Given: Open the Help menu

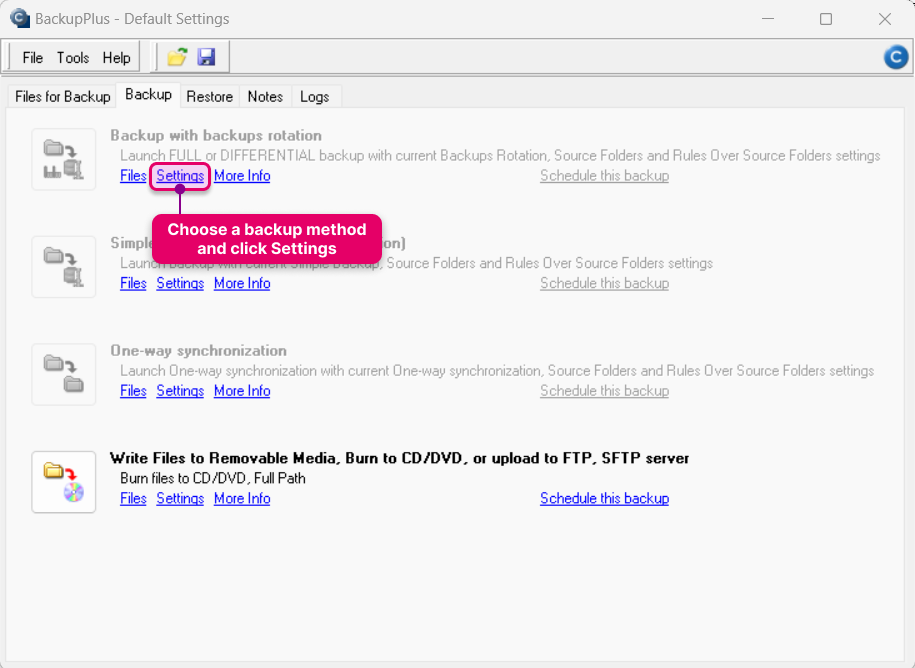Looking at the screenshot, I should pos(117,58).
